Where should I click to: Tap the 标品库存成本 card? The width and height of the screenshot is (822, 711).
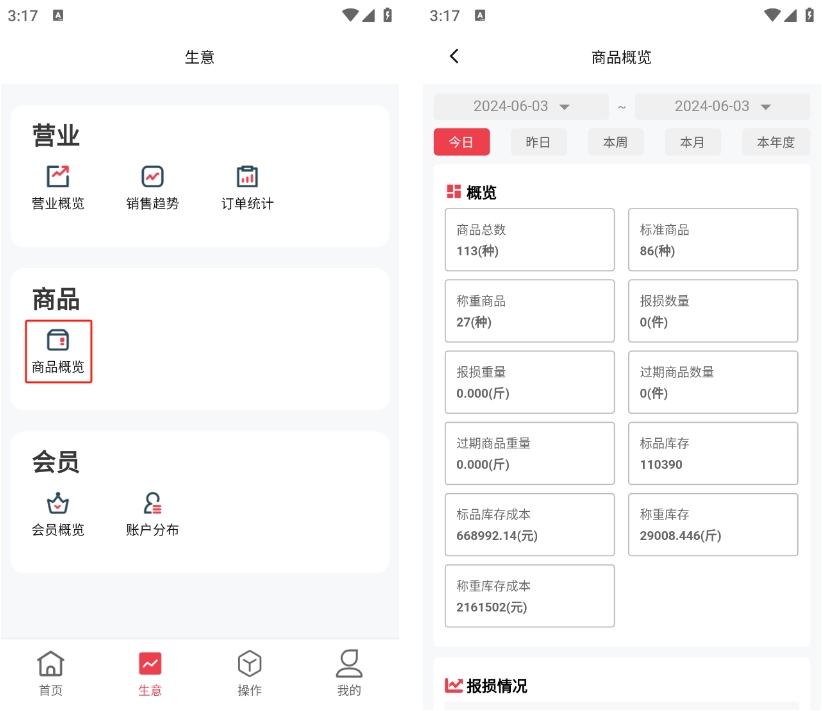point(529,525)
